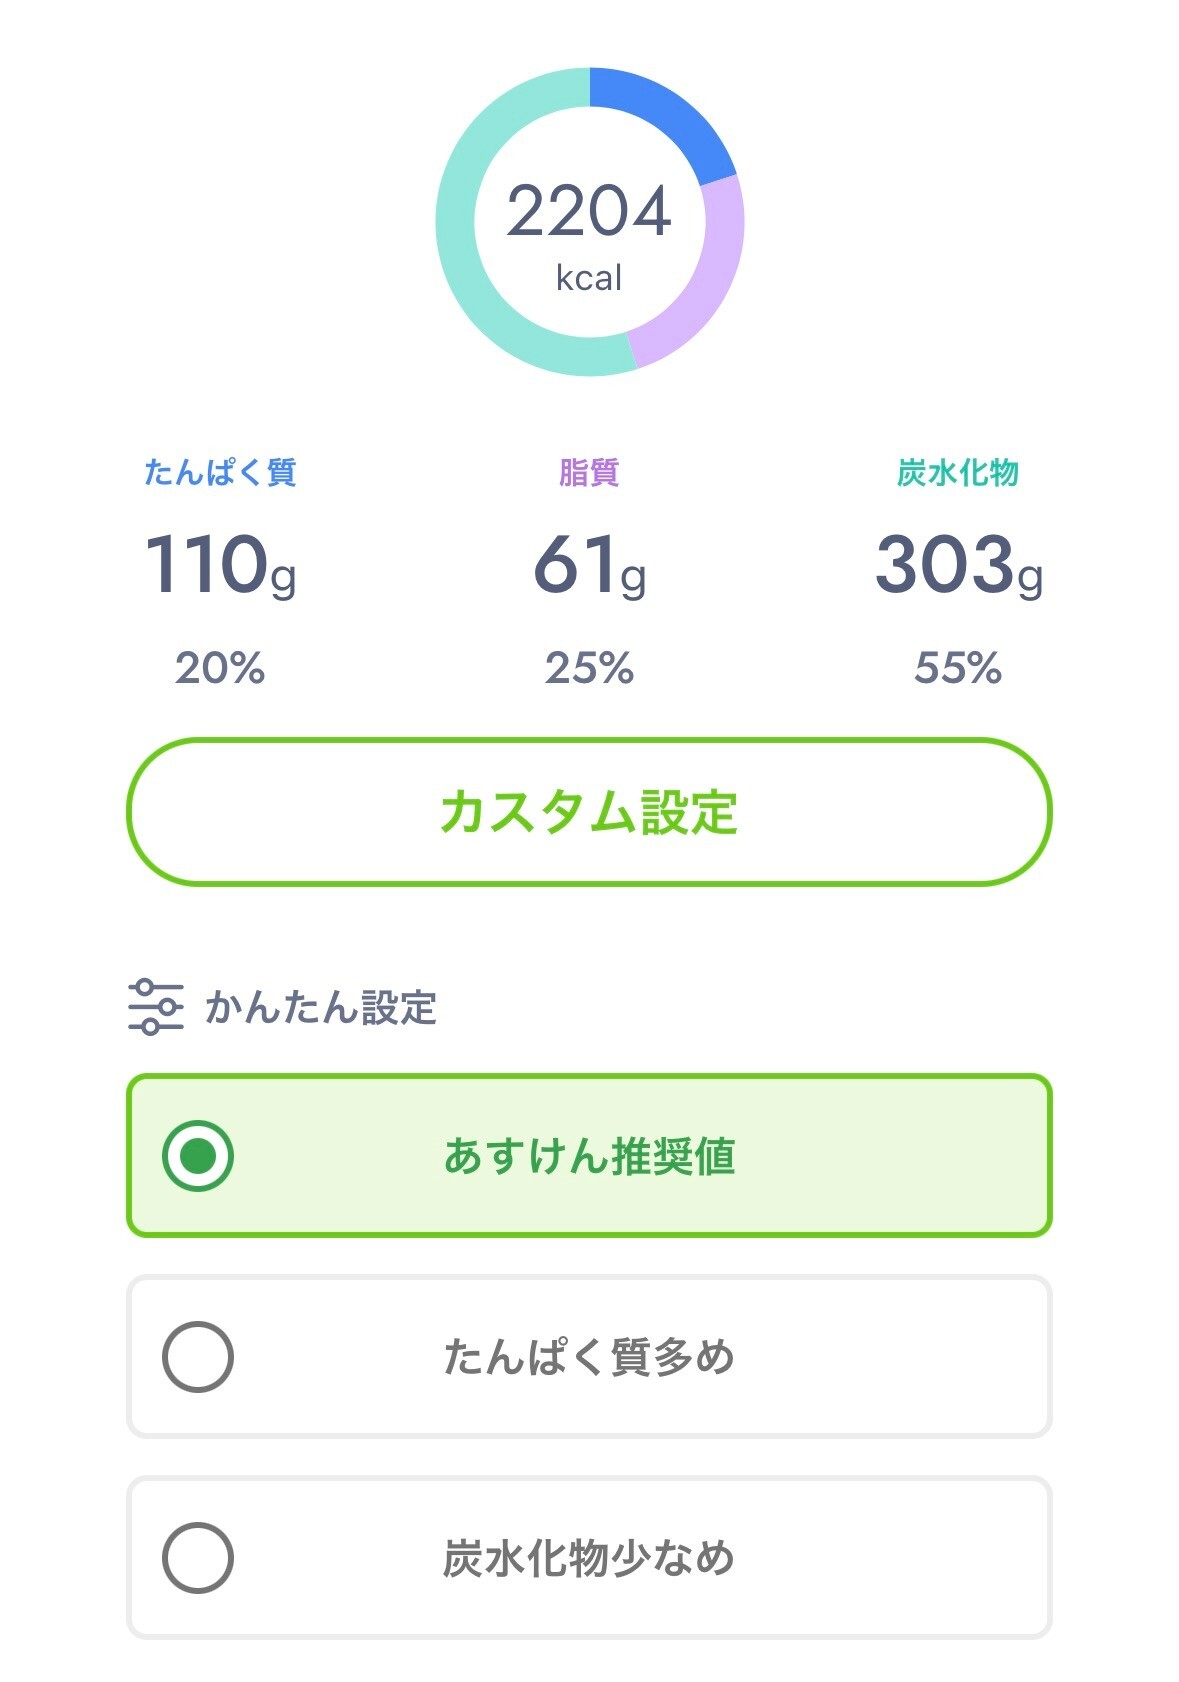Select the 炭水化物少なめ radio button

(x=198, y=1558)
